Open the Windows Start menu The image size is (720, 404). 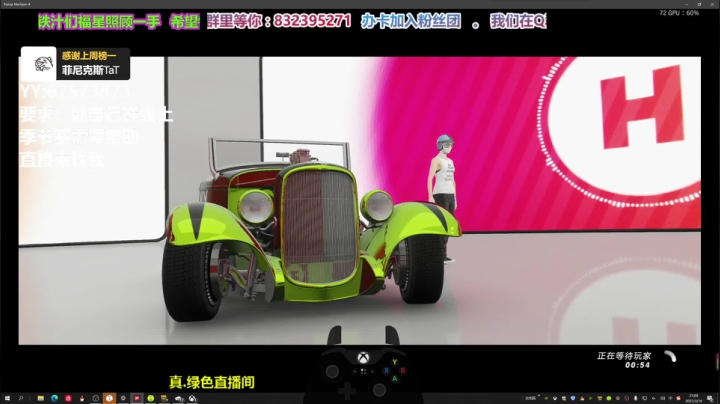point(7,398)
